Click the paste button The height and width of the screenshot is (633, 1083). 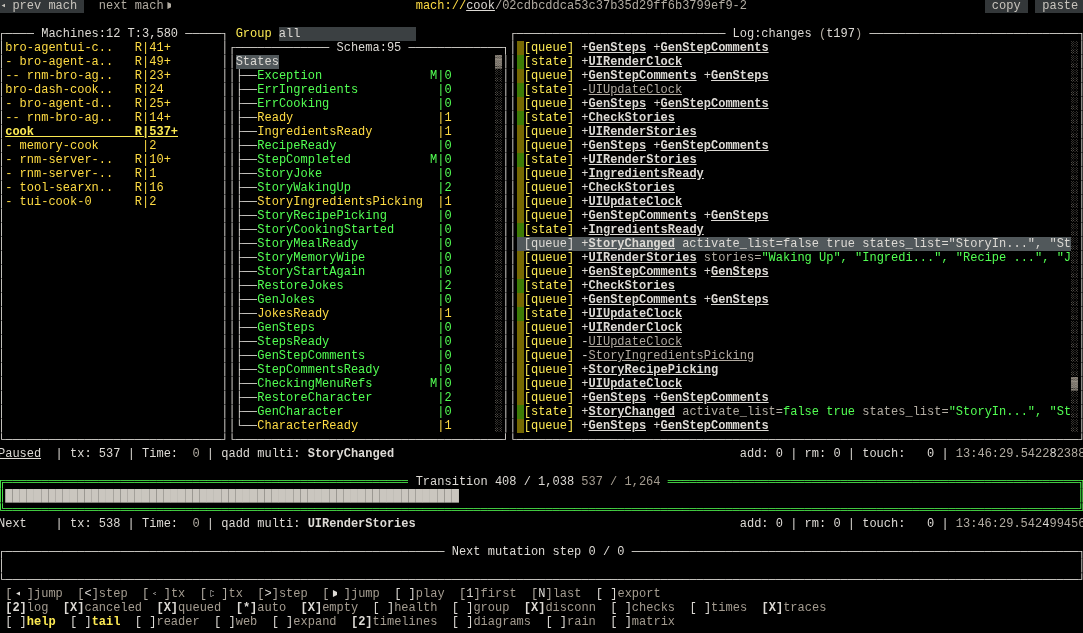pos(1059,6)
